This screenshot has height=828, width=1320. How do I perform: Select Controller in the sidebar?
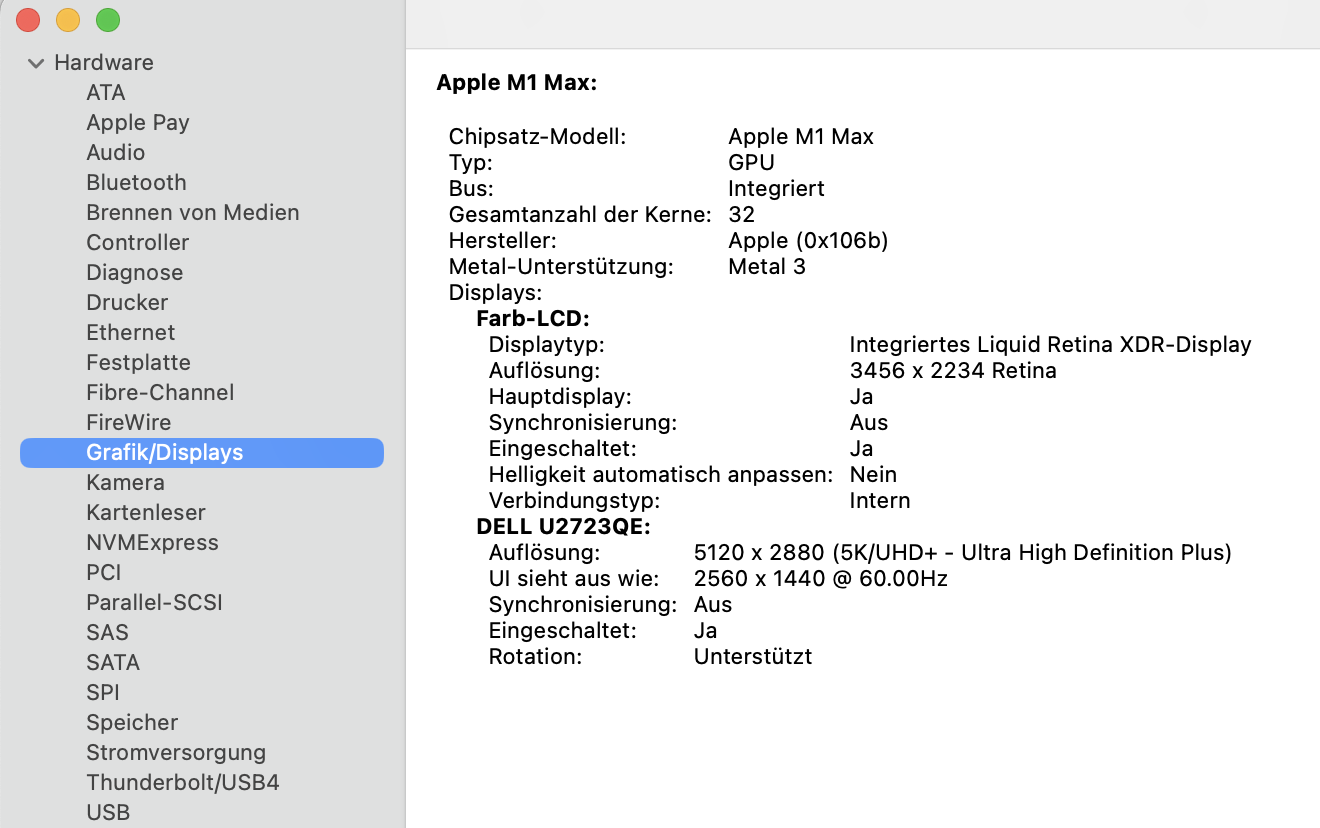(x=138, y=243)
